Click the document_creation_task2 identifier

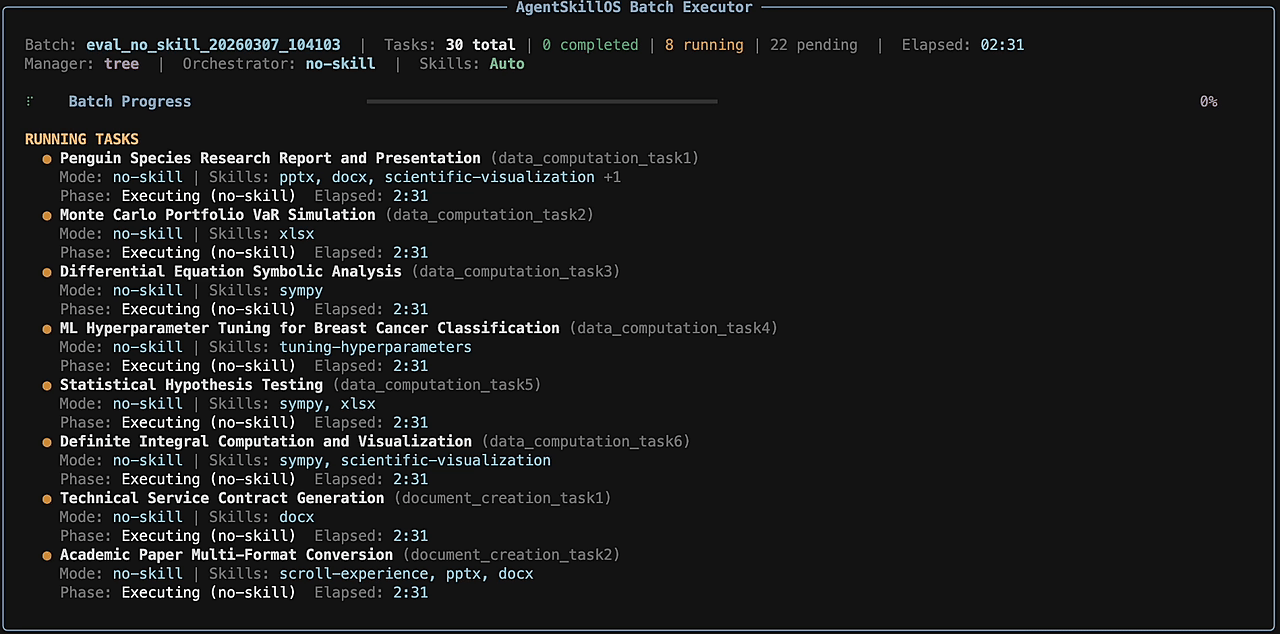pyautogui.click(x=511, y=555)
